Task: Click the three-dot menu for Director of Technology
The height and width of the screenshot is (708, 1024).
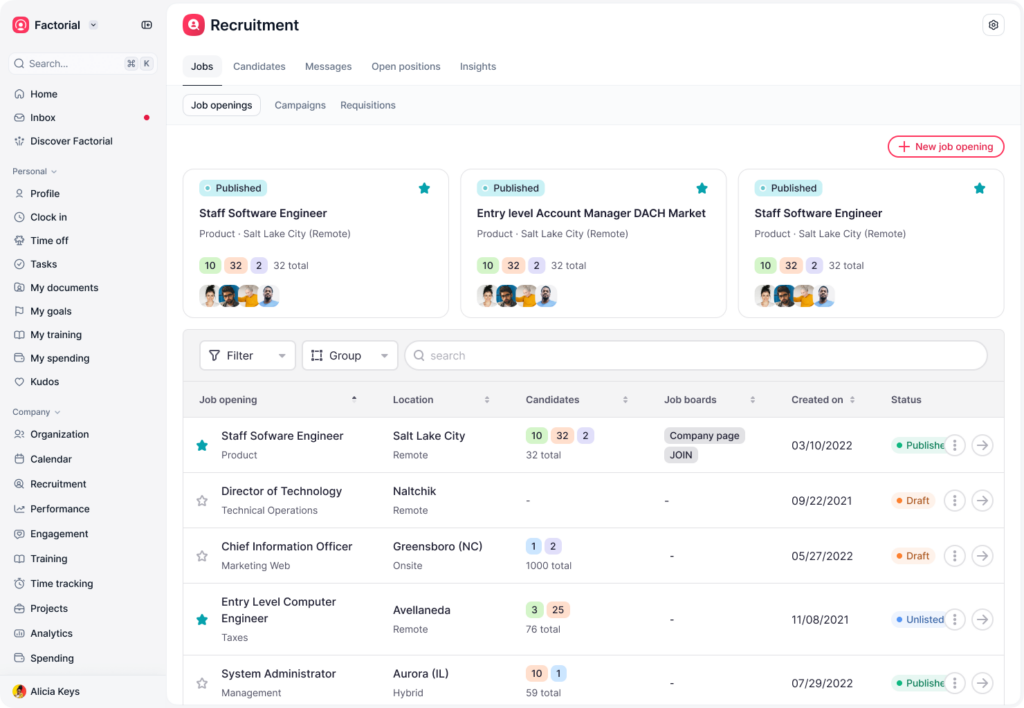Action: coord(955,501)
